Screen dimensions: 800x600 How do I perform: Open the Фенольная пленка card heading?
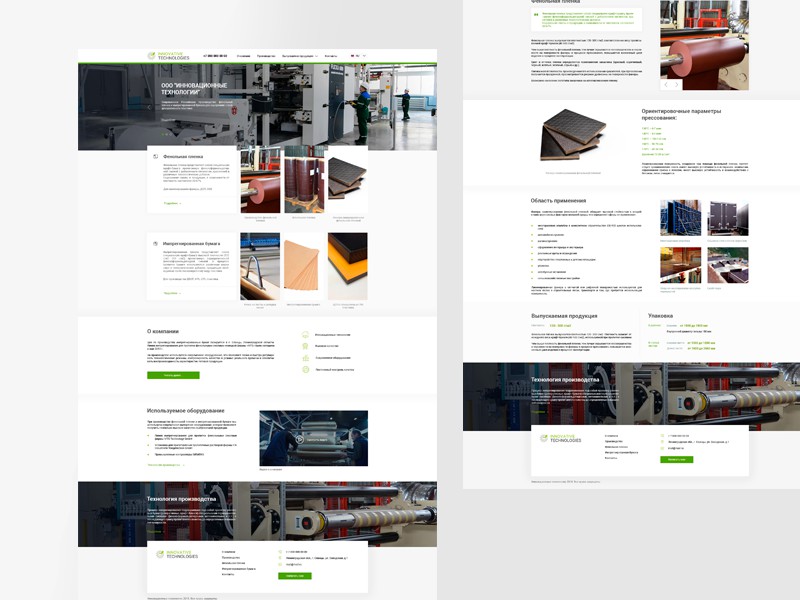tap(183, 157)
